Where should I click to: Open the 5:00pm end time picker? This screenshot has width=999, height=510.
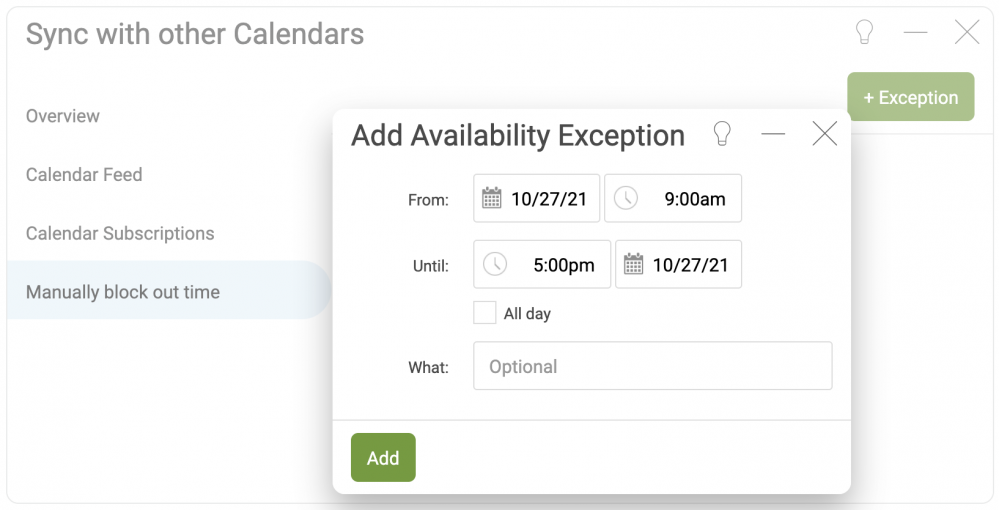coord(542,265)
